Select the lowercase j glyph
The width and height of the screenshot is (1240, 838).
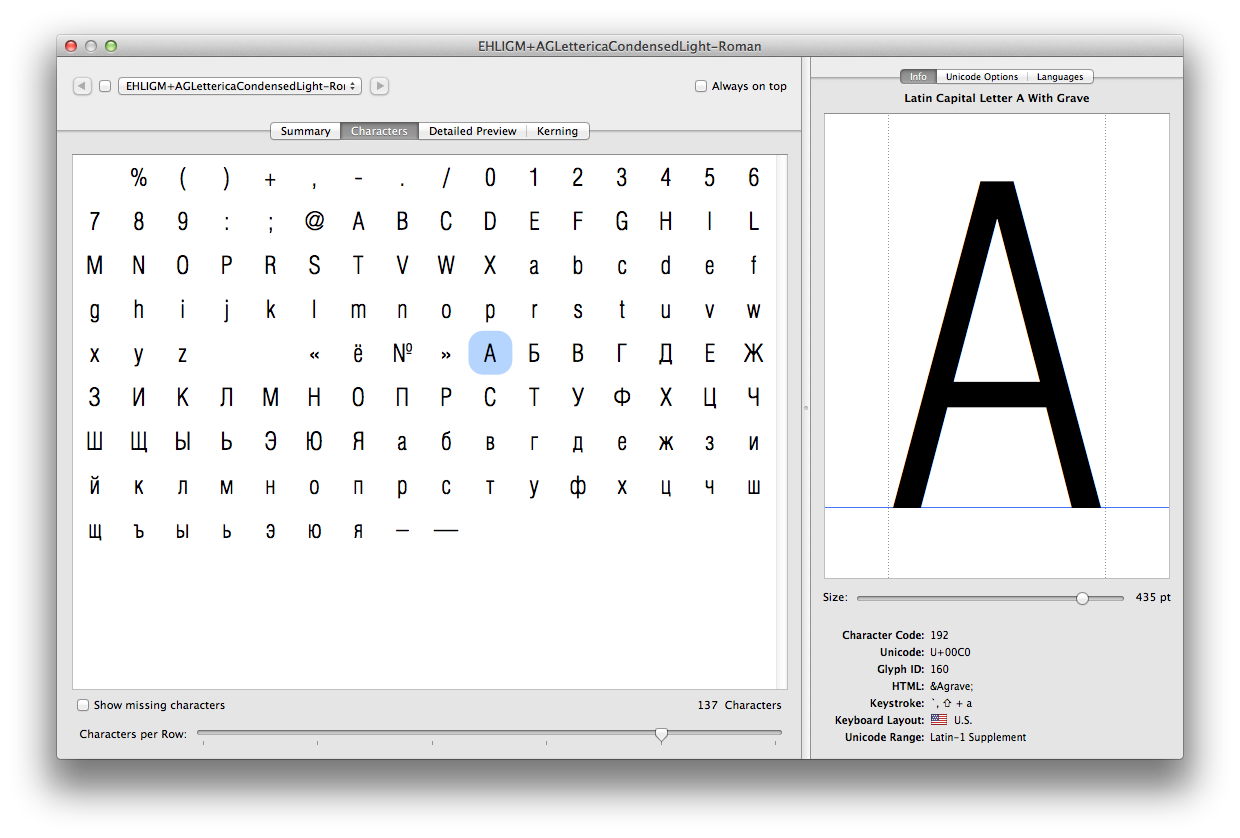(226, 310)
